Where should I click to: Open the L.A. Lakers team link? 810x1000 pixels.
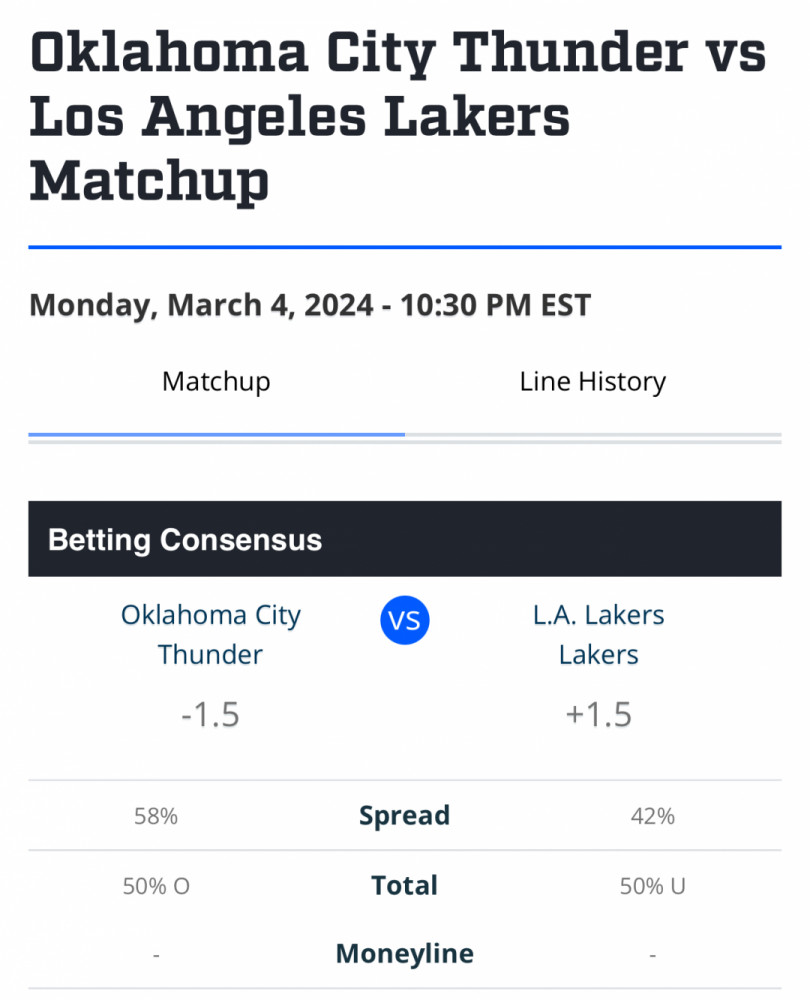598,634
